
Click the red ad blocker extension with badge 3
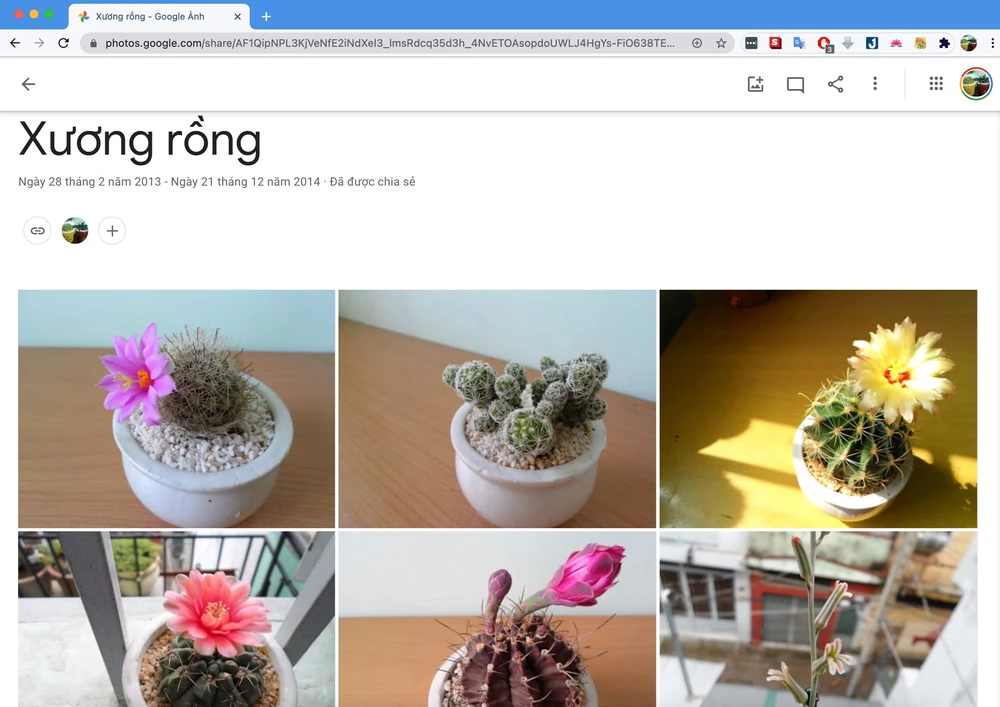(x=824, y=43)
